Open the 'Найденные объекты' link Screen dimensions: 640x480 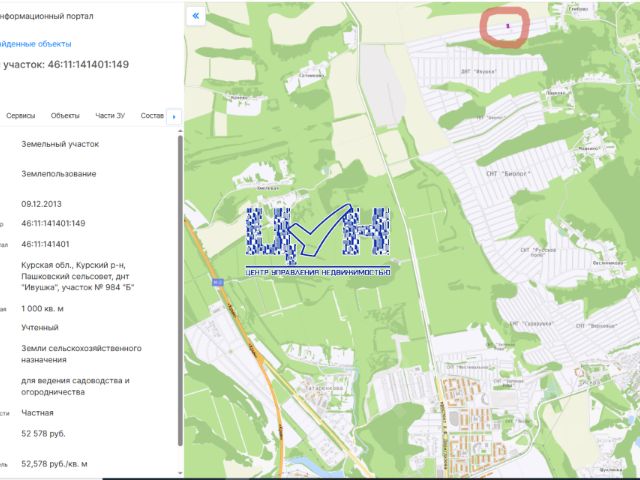pos(36,44)
